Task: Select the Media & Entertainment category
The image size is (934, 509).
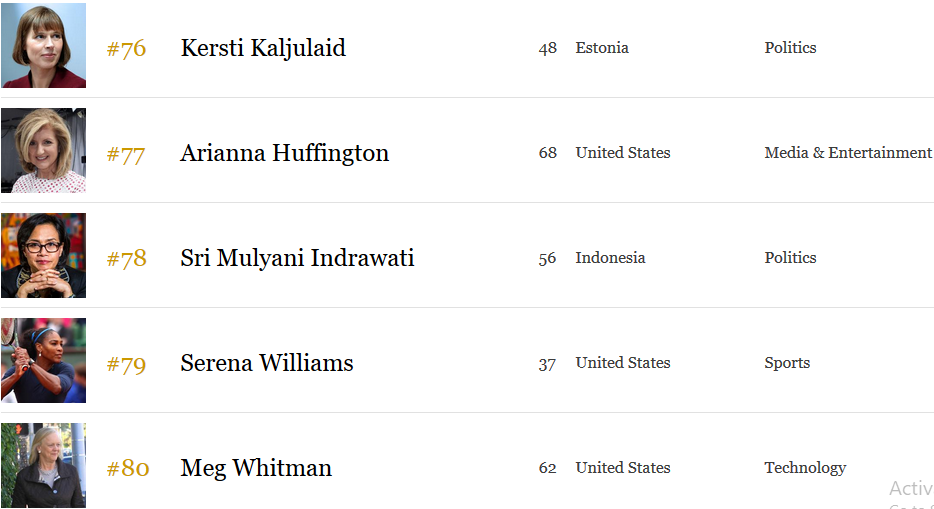Action: pyautogui.click(x=848, y=153)
